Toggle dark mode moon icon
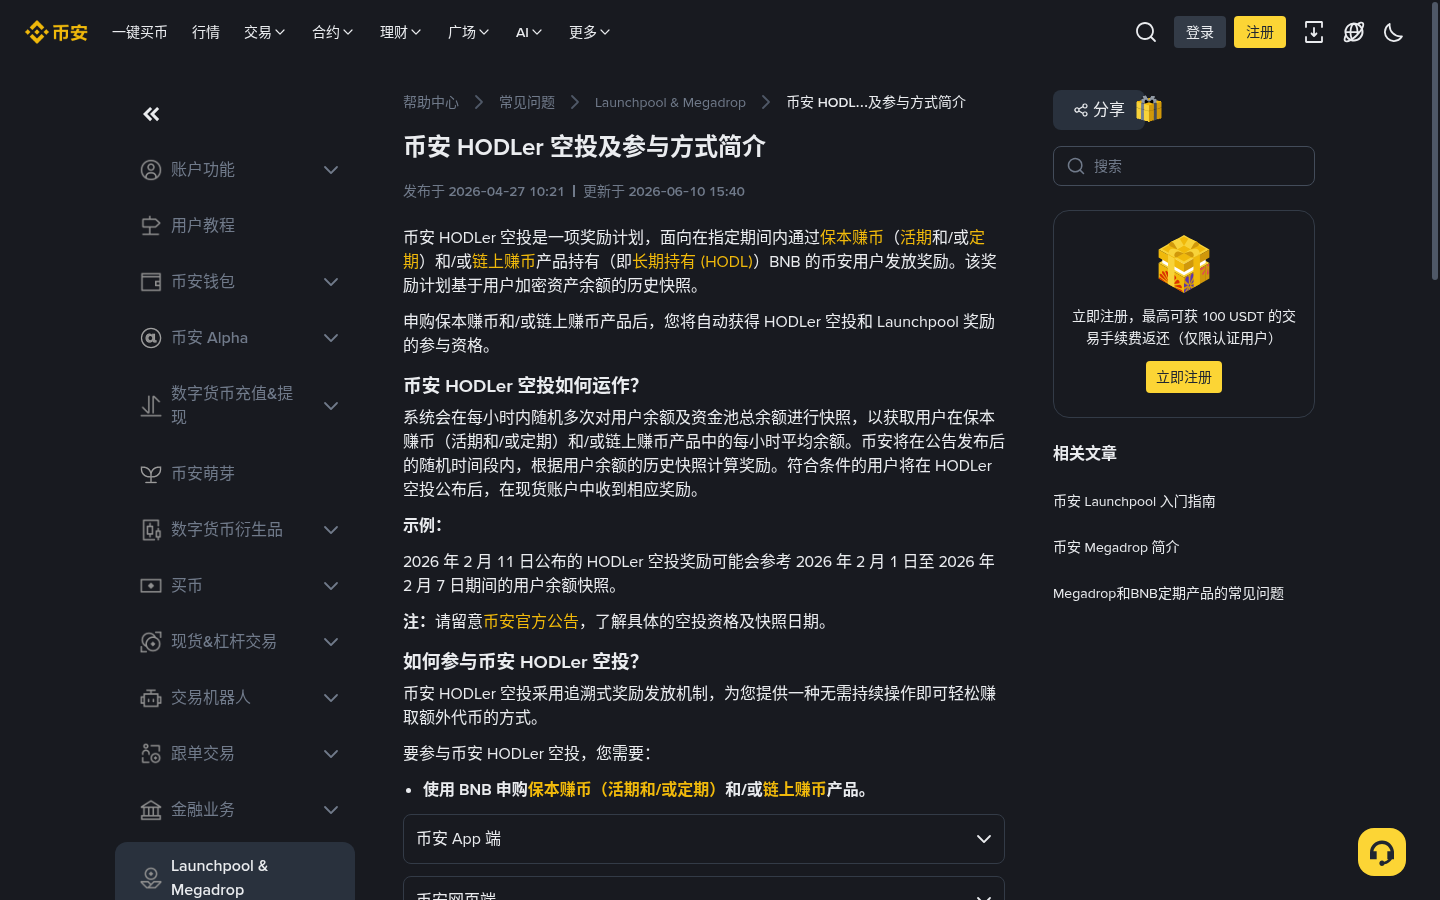Image resolution: width=1440 pixels, height=900 pixels. [1394, 32]
